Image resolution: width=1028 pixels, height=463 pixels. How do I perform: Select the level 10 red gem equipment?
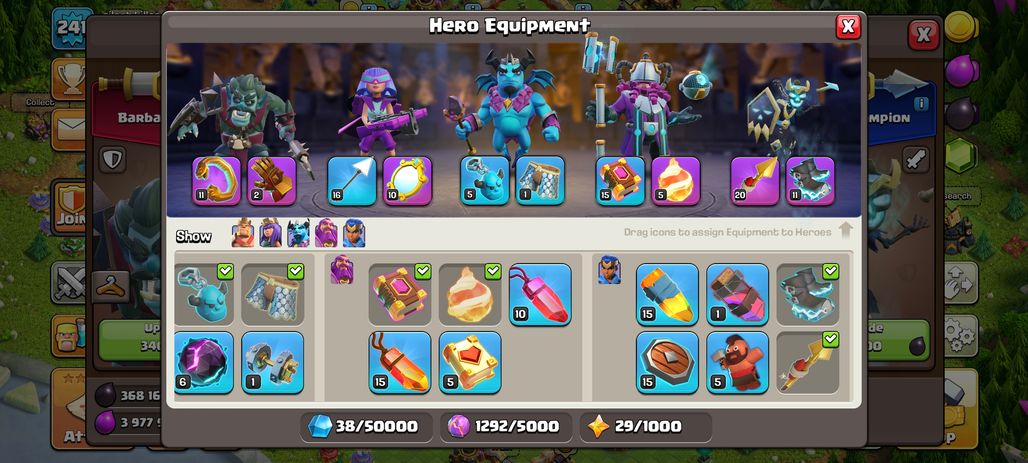[540, 294]
